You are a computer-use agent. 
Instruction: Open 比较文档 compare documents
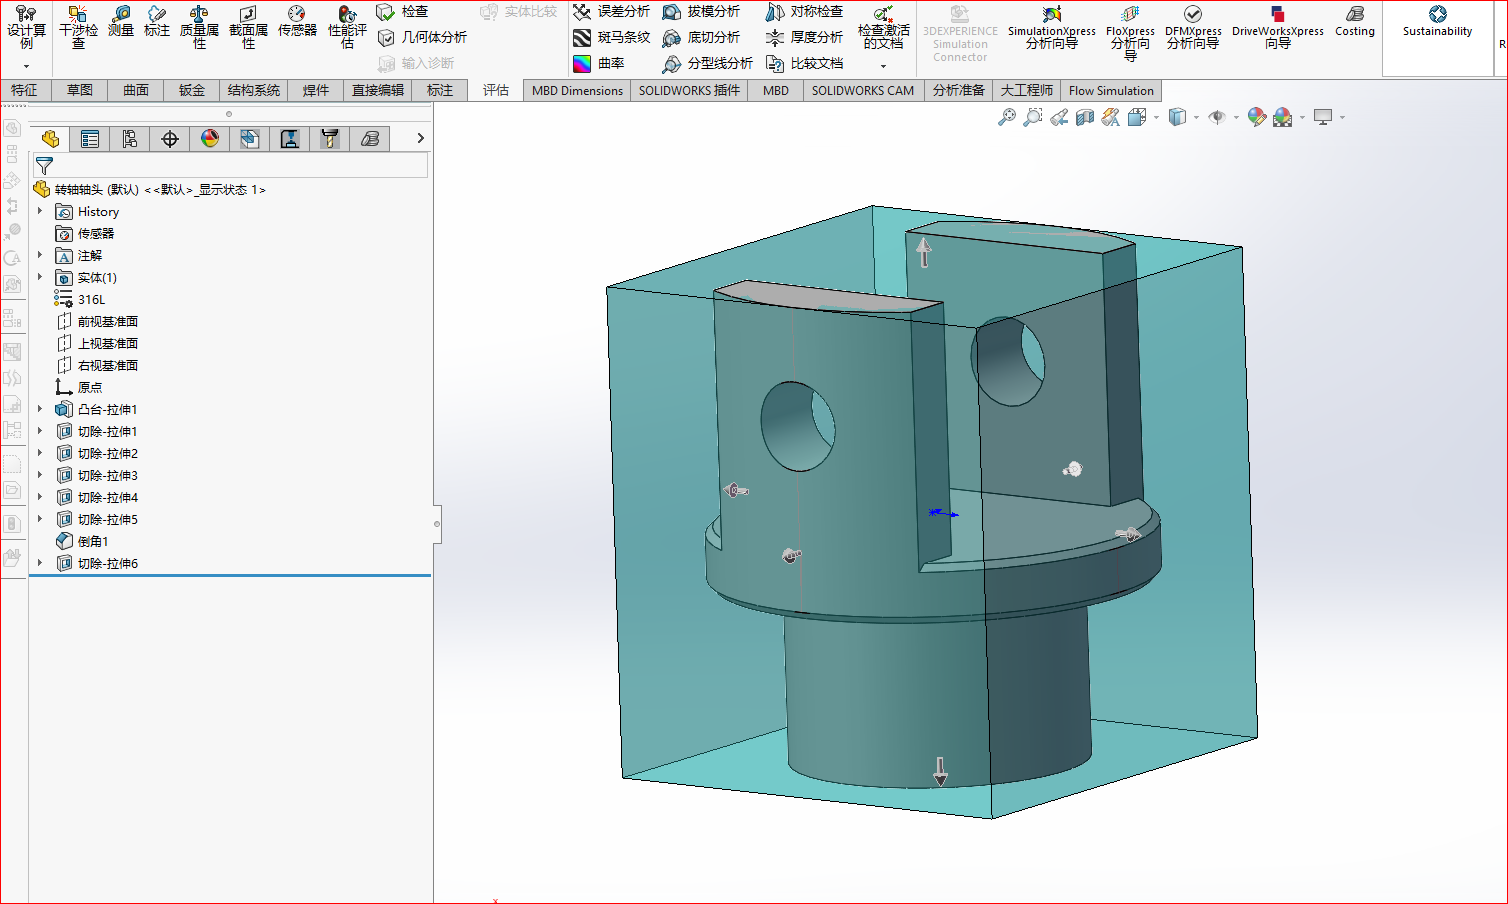tap(805, 63)
